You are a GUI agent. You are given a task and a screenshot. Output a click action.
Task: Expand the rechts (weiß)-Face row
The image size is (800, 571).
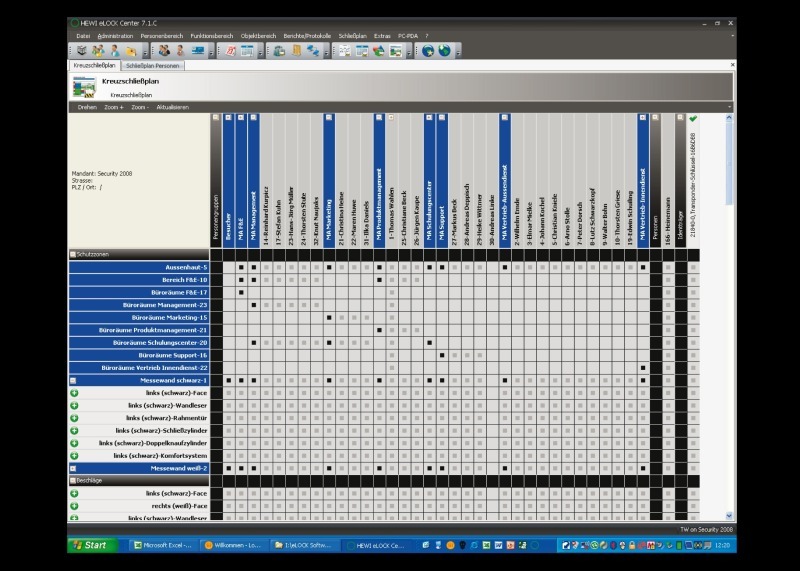pyautogui.click(x=74, y=506)
